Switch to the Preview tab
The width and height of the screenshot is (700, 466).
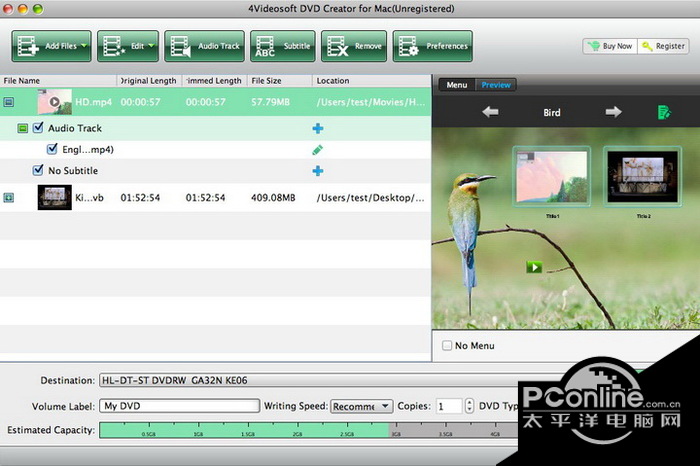(496, 85)
